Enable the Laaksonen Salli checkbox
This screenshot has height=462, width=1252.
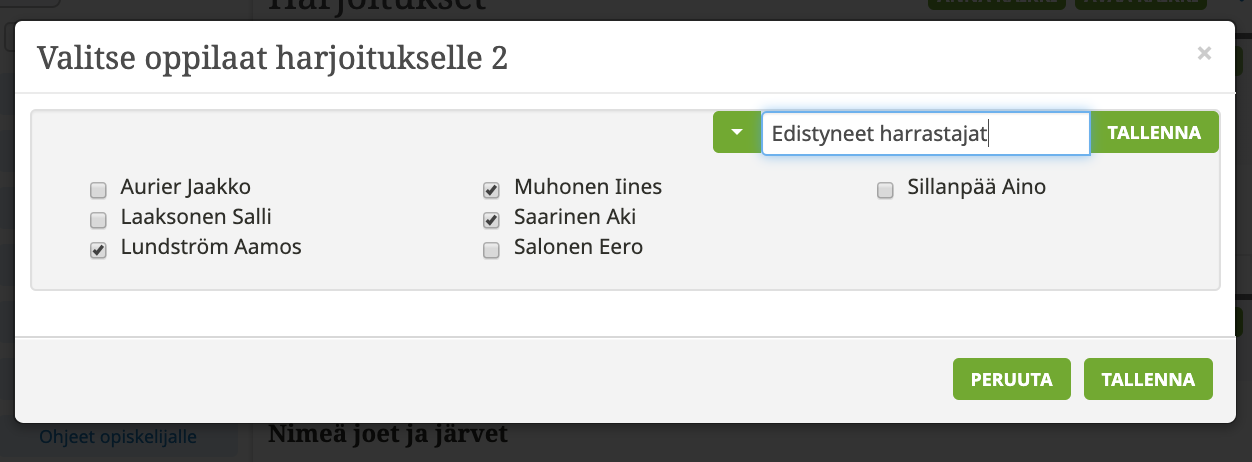pos(98,220)
